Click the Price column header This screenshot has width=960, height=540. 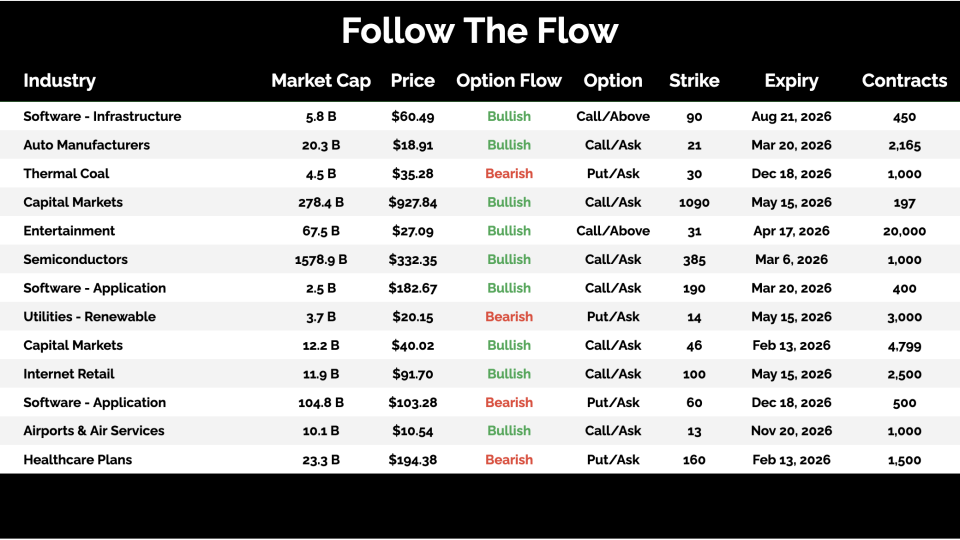413,81
